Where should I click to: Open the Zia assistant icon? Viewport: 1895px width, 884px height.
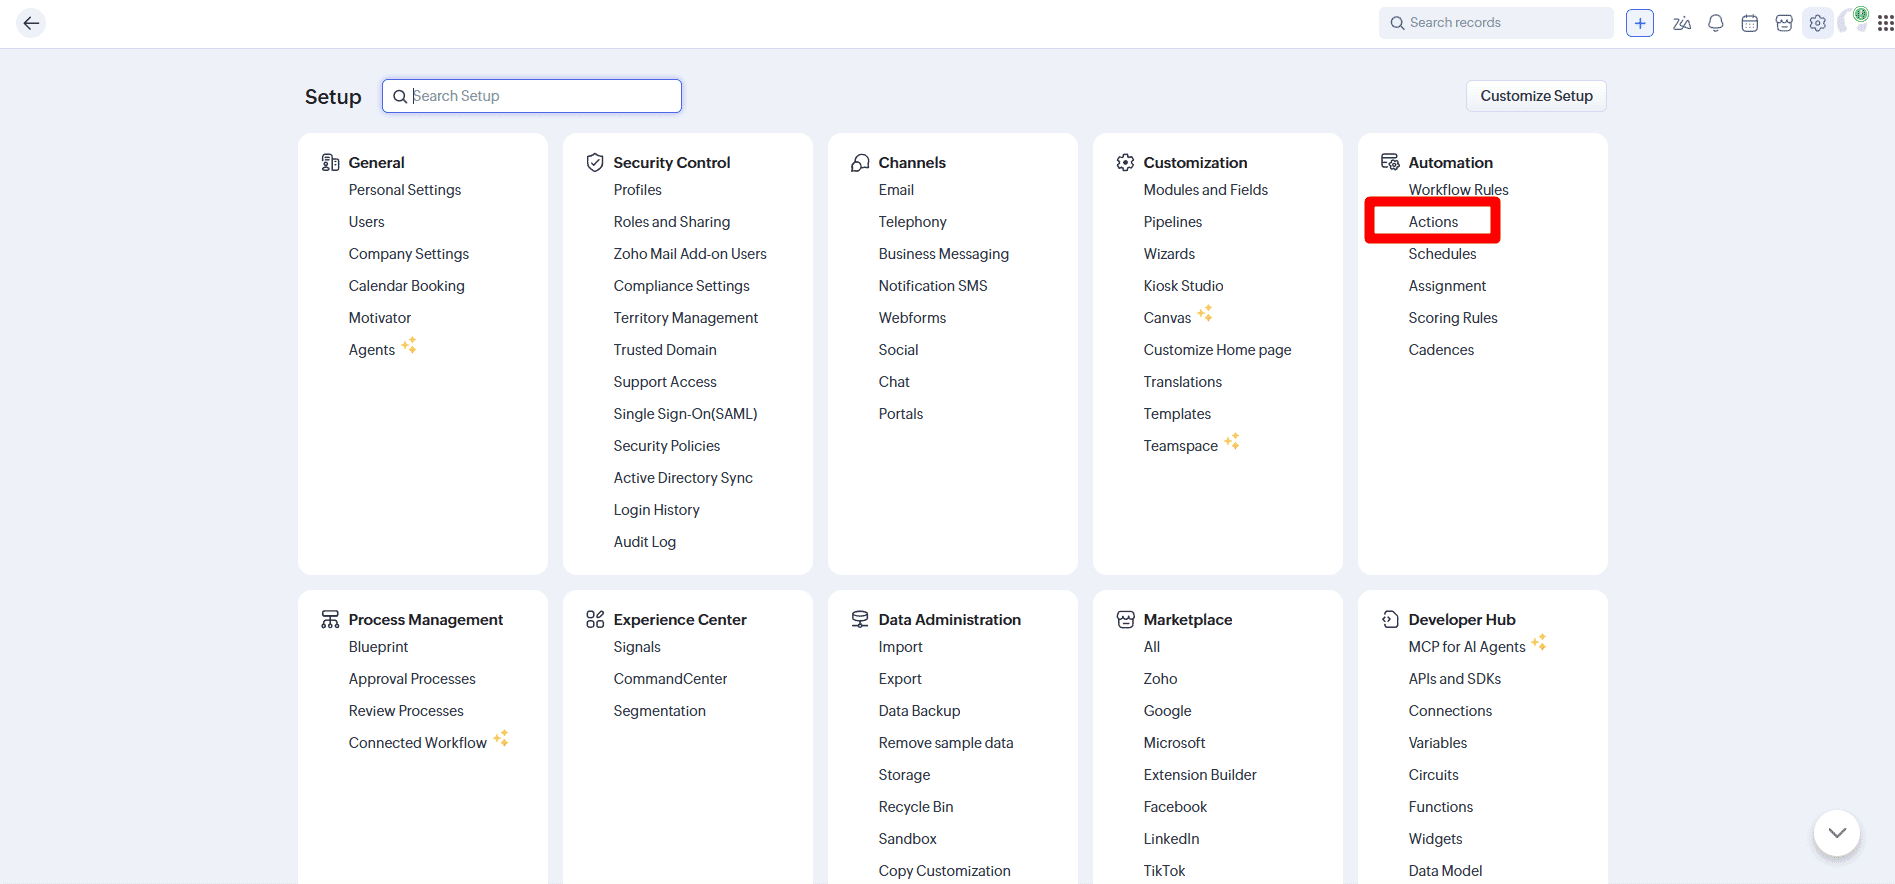(x=1682, y=23)
